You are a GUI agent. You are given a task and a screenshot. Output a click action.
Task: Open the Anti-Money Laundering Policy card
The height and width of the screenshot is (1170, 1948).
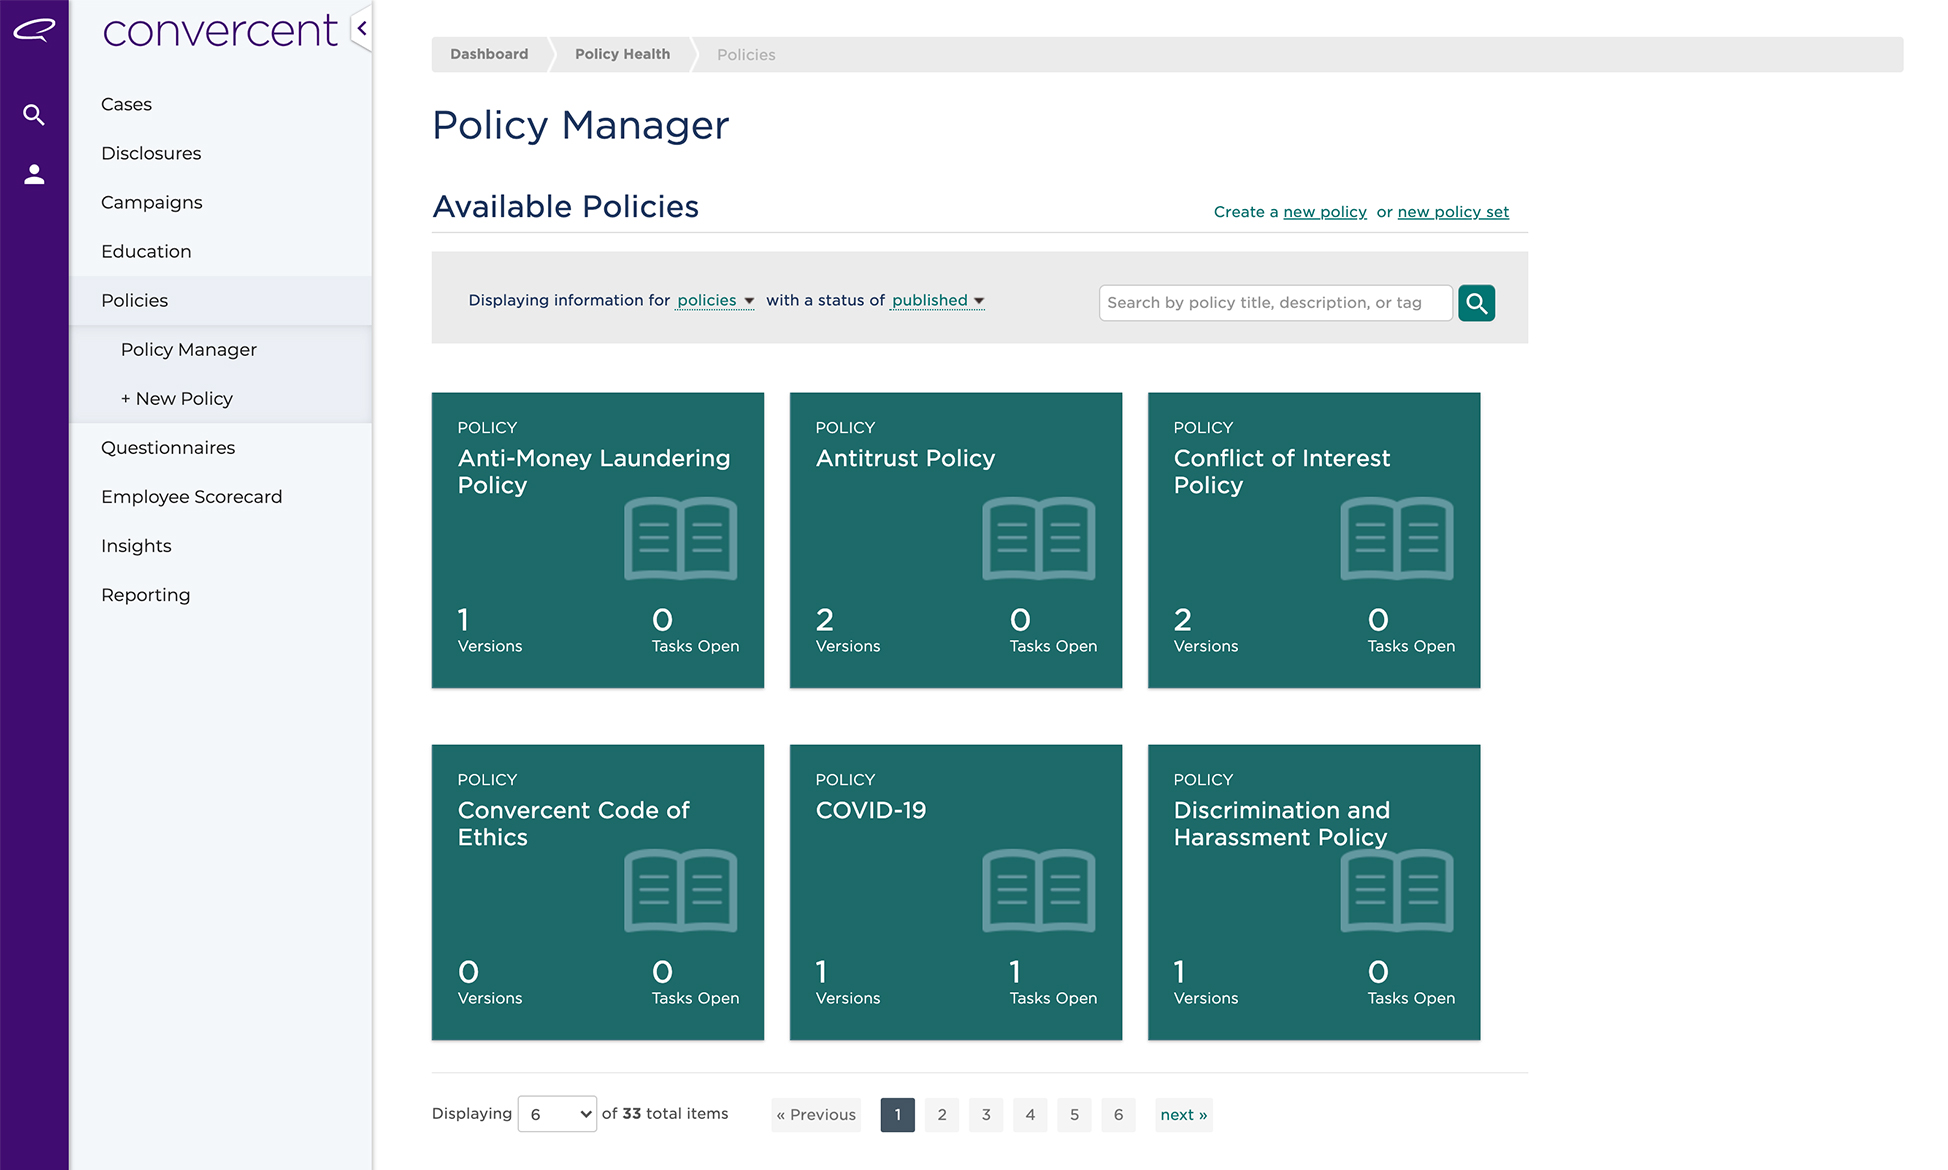597,540
